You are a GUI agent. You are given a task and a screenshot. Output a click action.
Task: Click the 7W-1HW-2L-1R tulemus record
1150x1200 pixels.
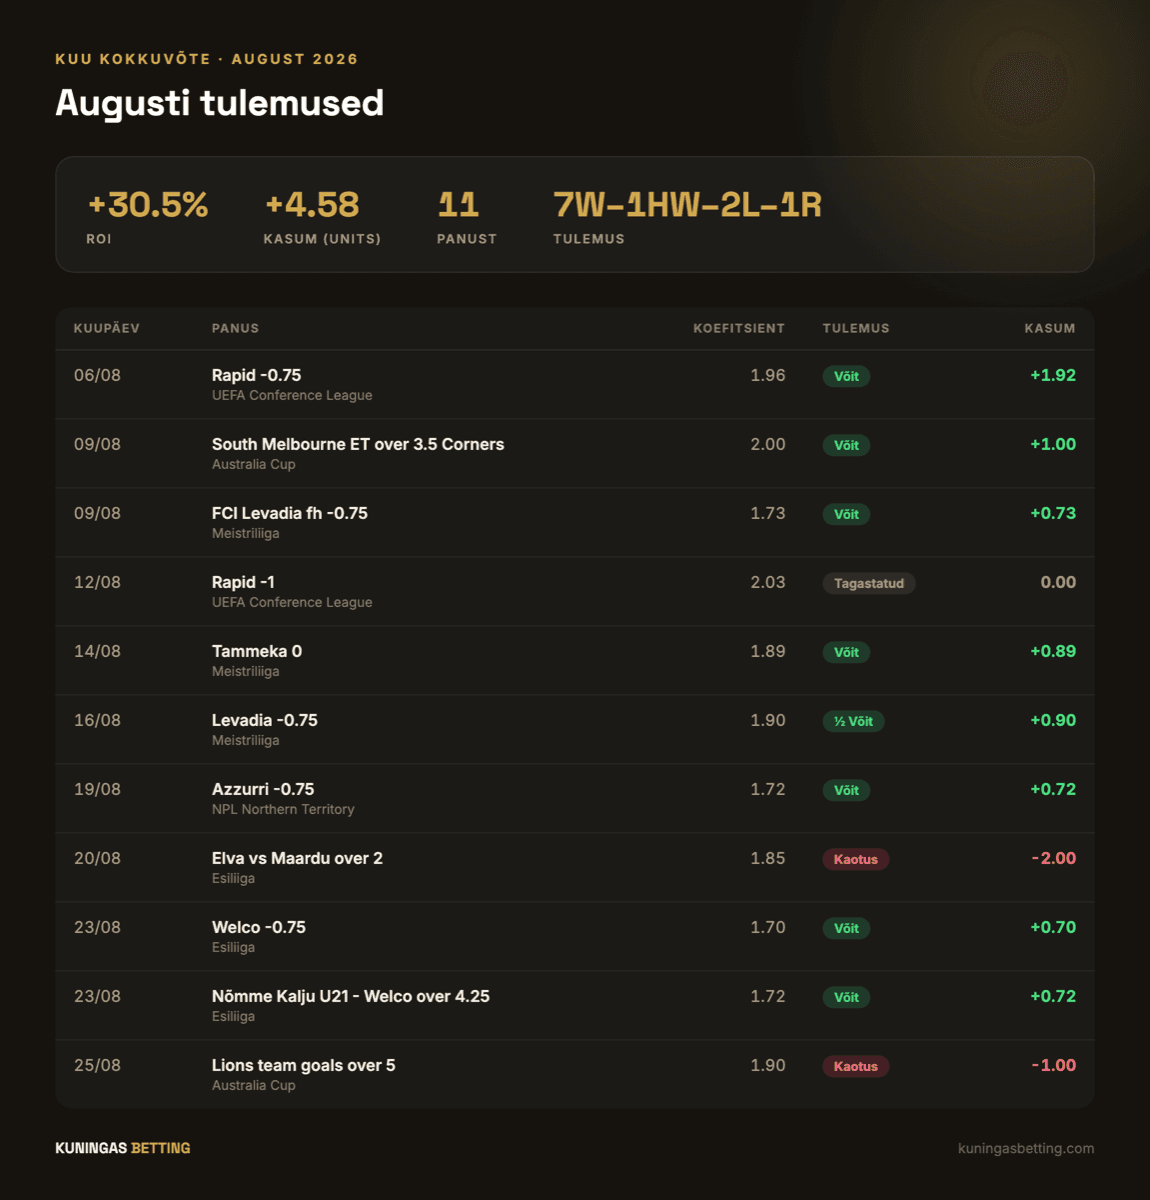point(687,205)
